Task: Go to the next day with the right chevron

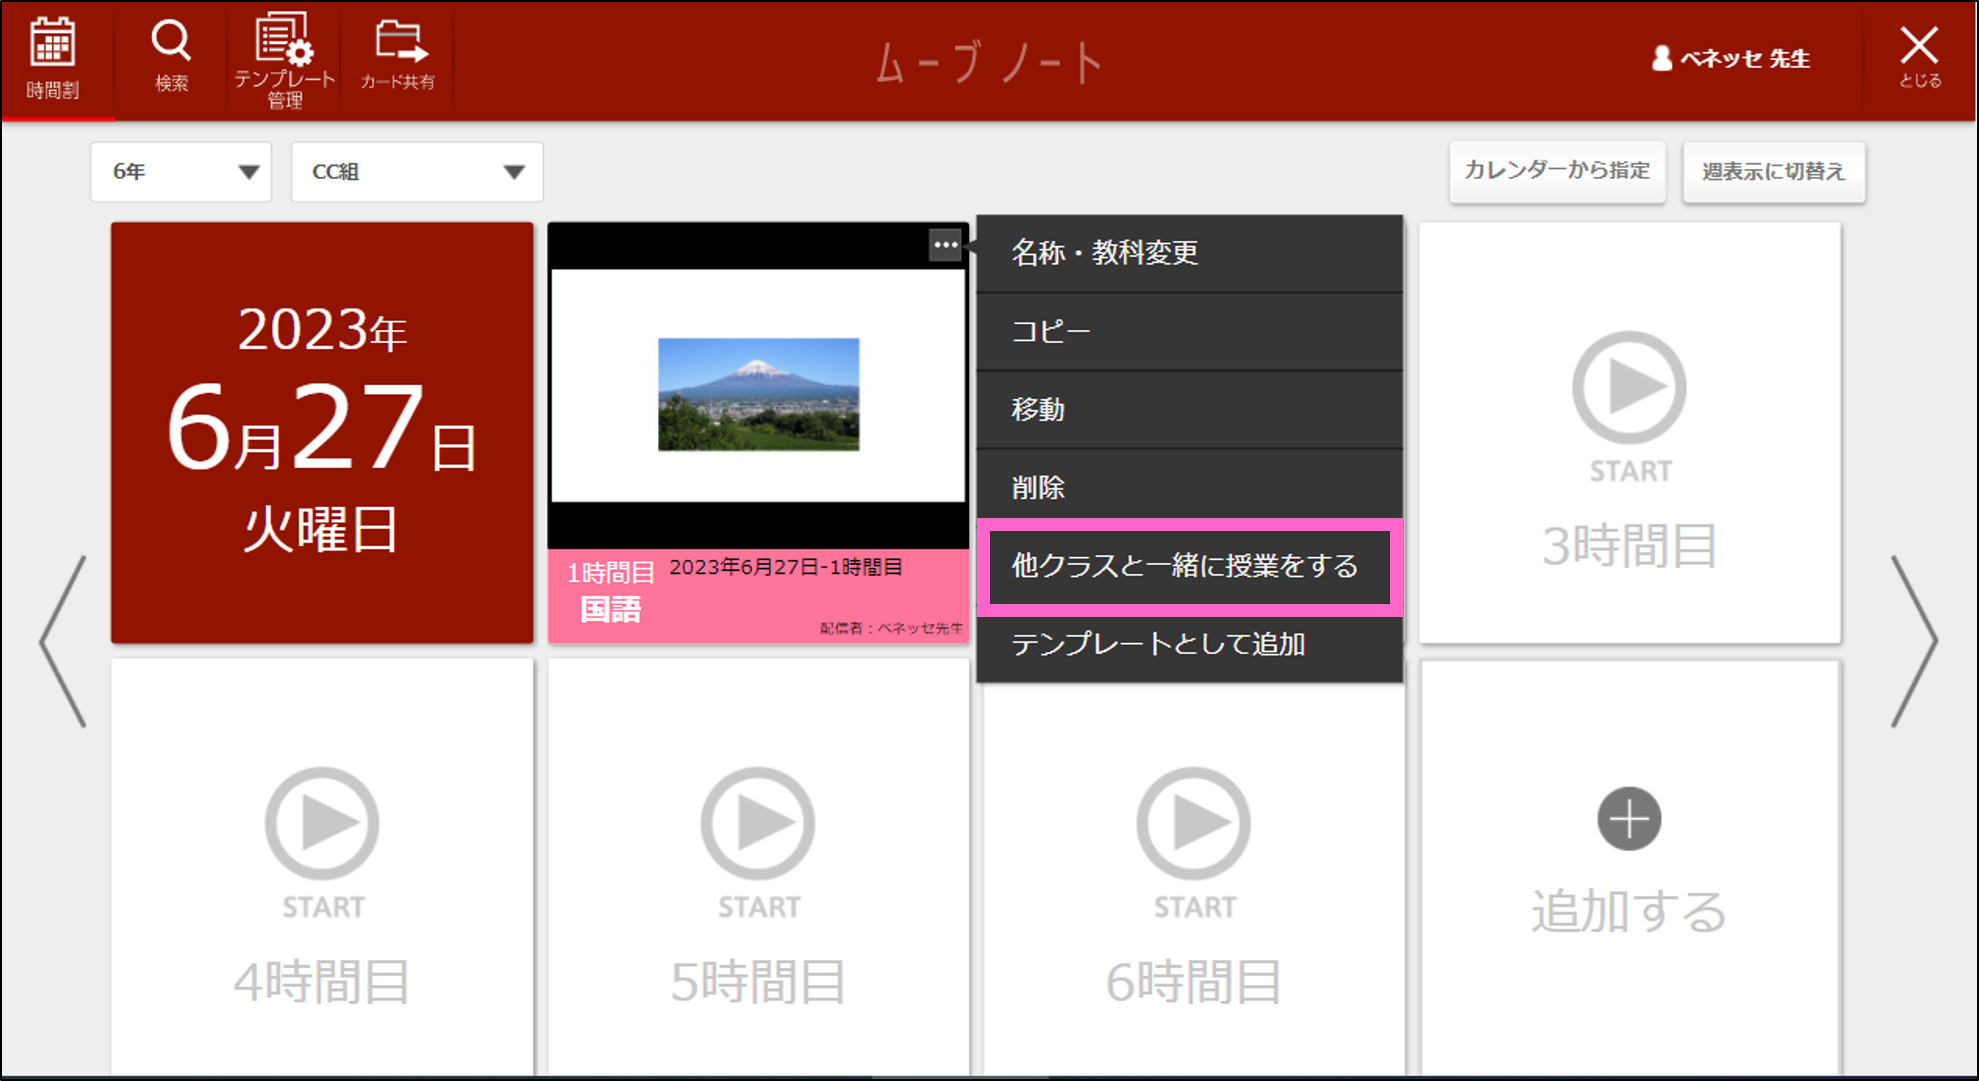Action: click(x=1915, y=640)
